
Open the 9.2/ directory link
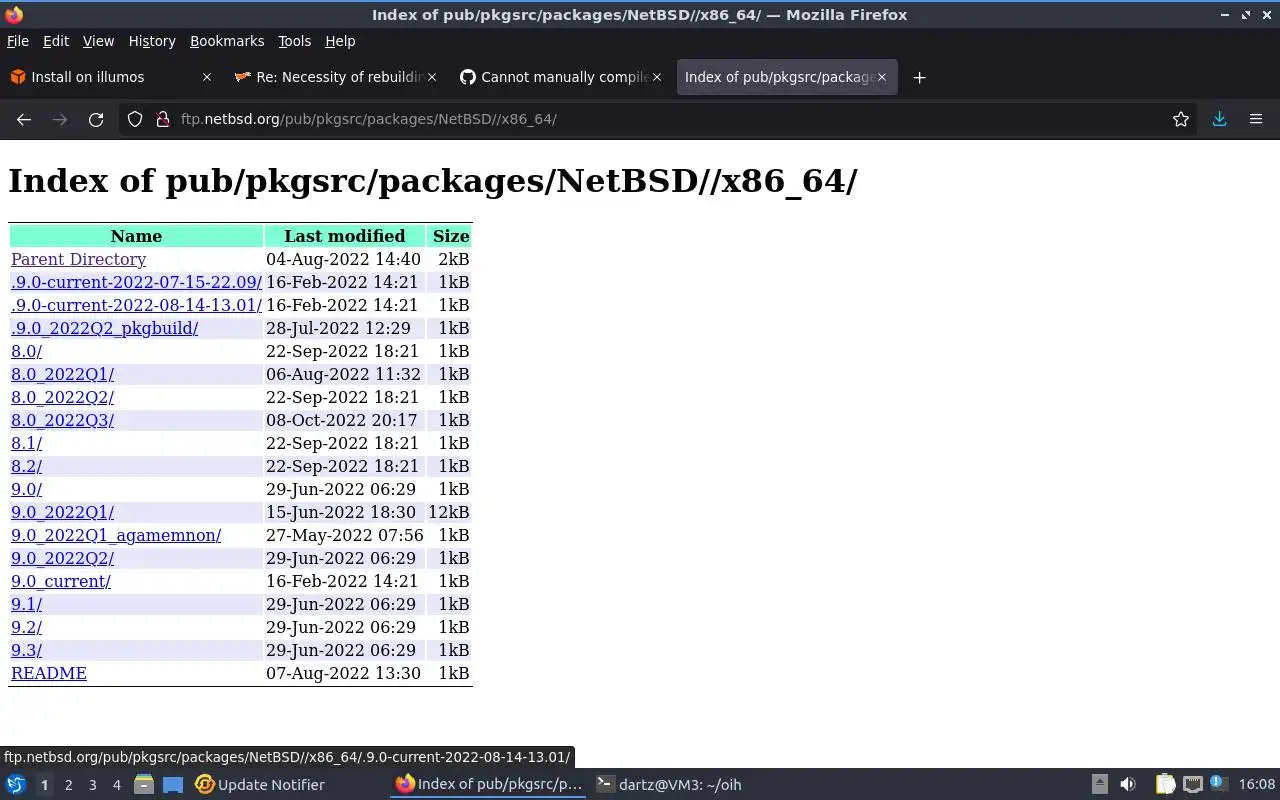click(x=26, y=627)
